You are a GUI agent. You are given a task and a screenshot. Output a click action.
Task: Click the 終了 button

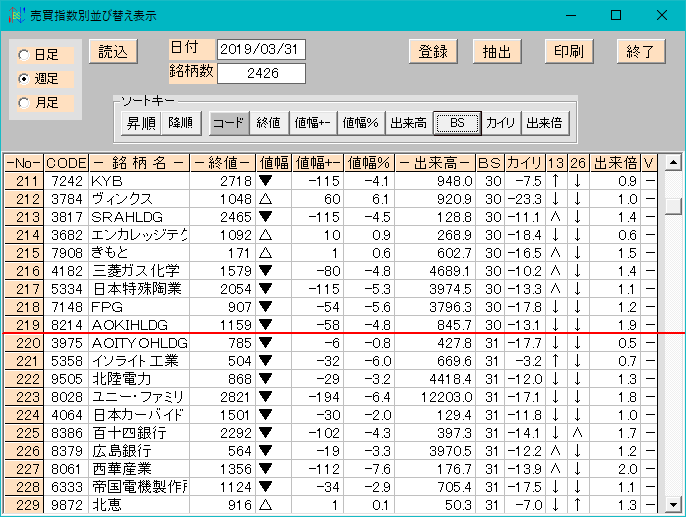641,52
